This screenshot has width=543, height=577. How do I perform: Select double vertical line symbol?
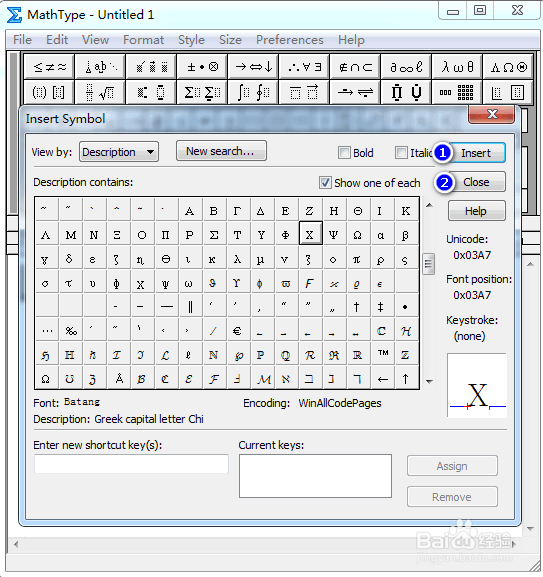click(190, 306)
